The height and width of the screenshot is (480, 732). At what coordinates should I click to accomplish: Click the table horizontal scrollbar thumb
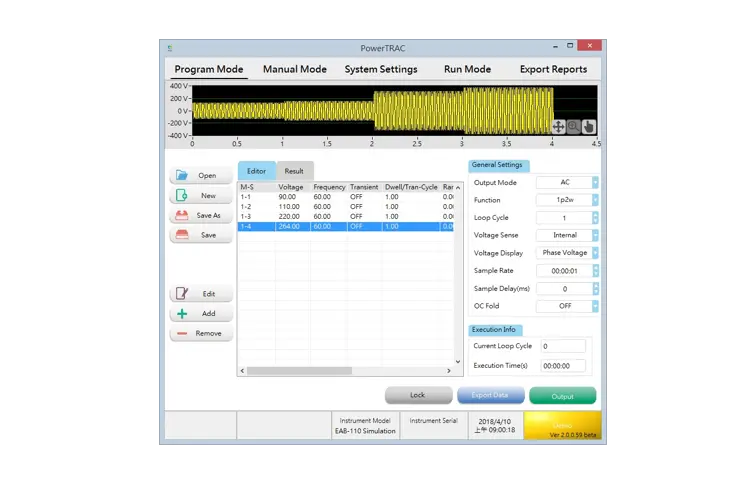299,371
